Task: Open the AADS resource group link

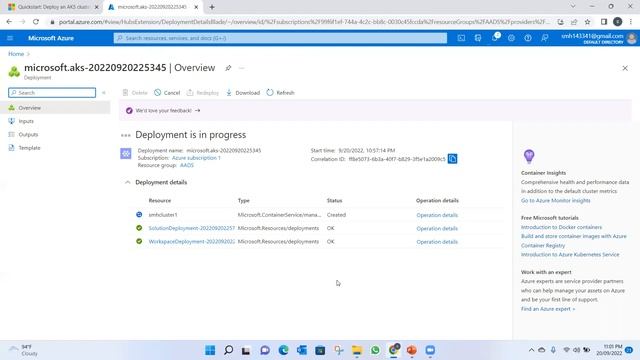Action: click(187, 165)
